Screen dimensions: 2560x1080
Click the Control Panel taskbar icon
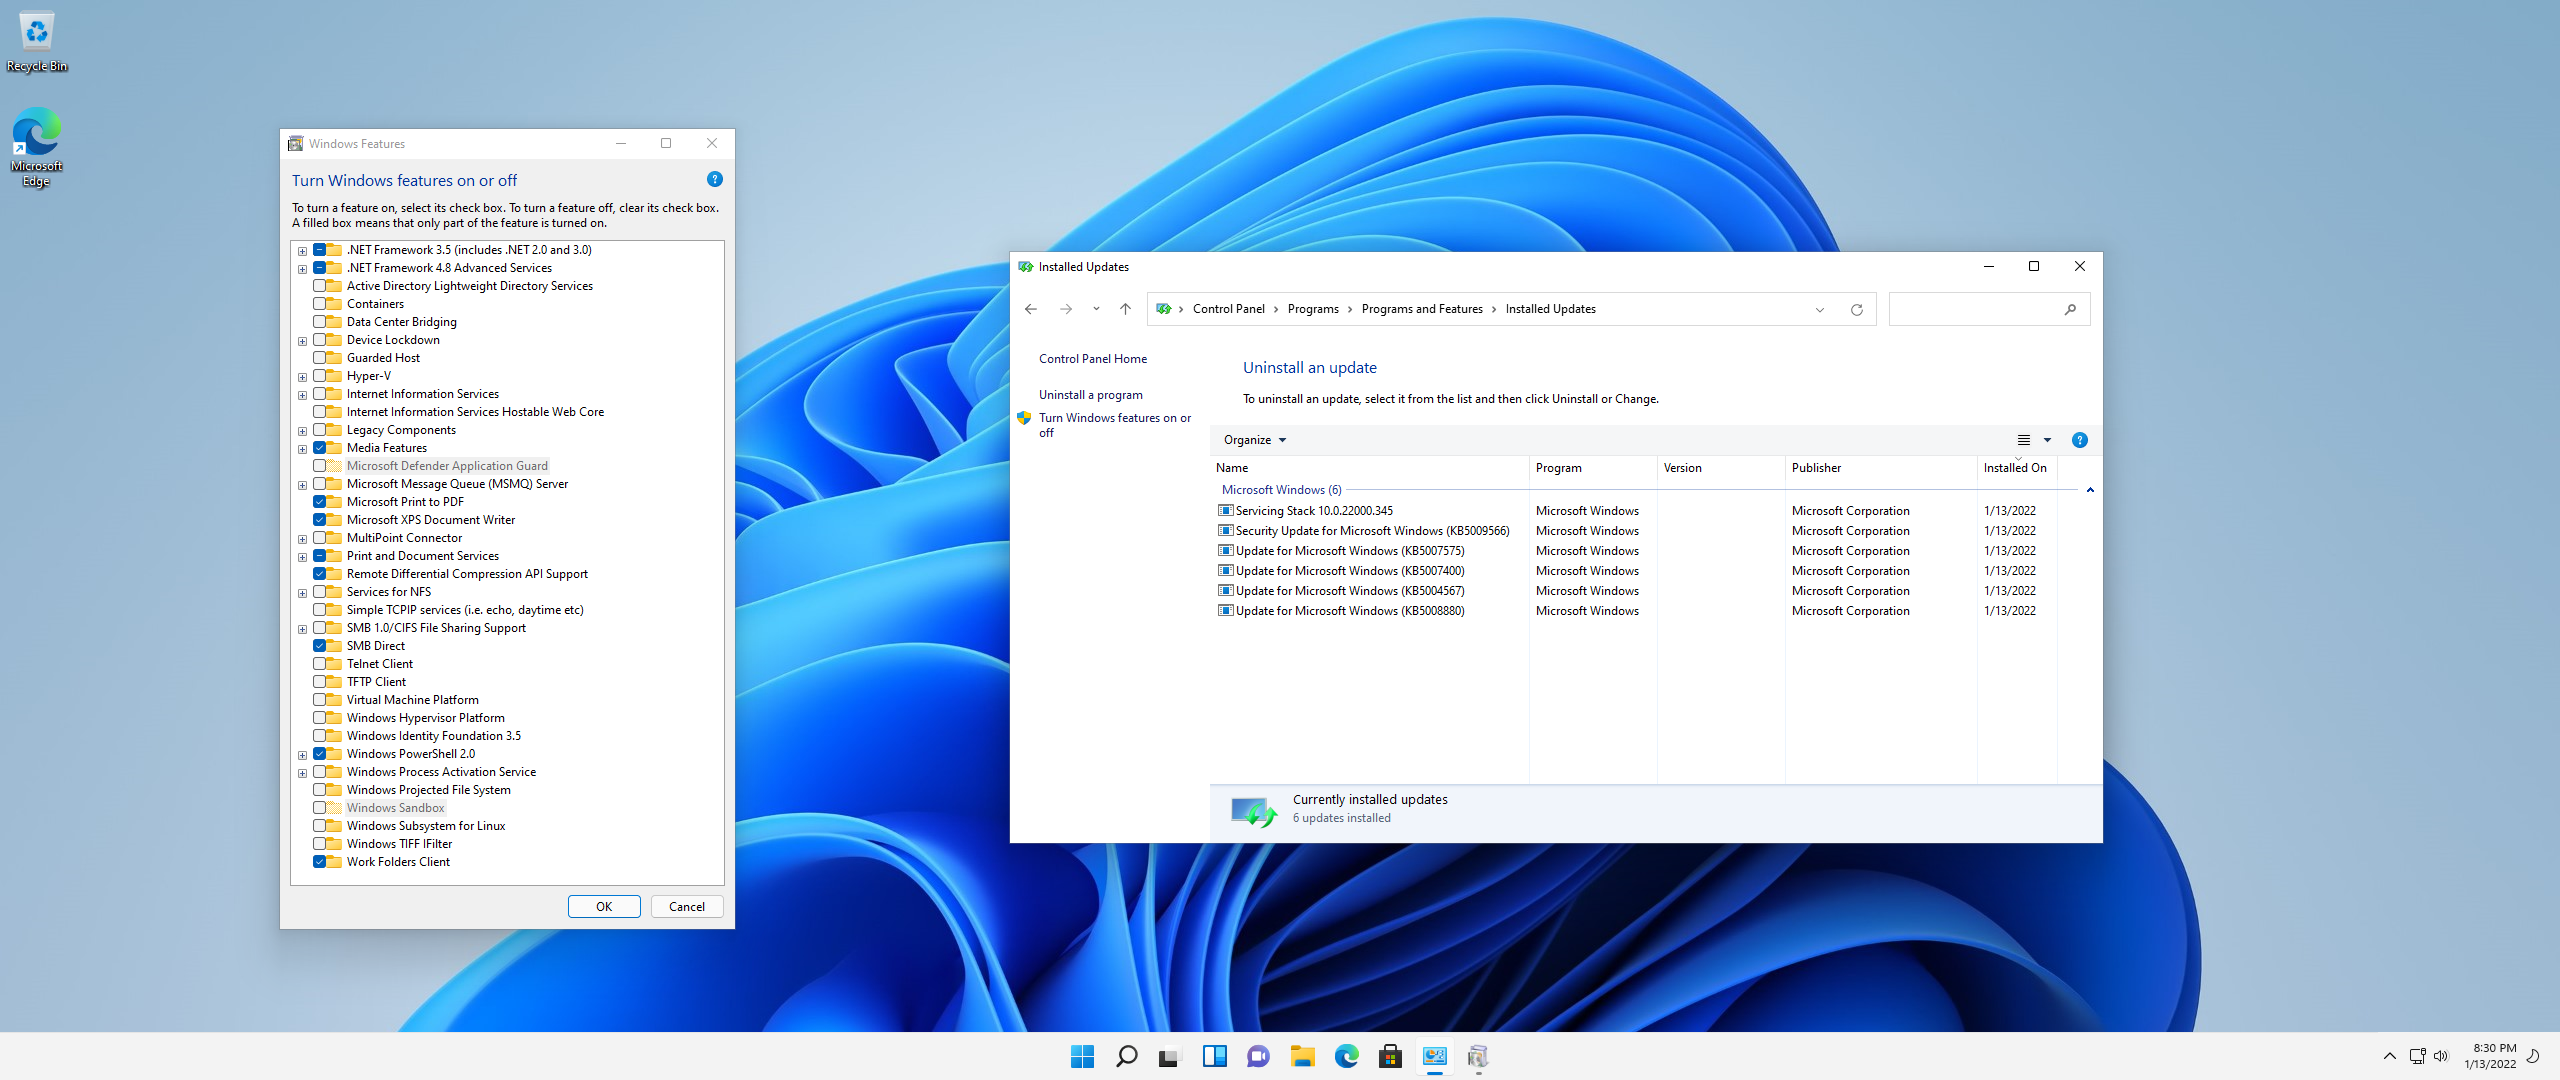pyautogui.click(x=1434, y=1056)
